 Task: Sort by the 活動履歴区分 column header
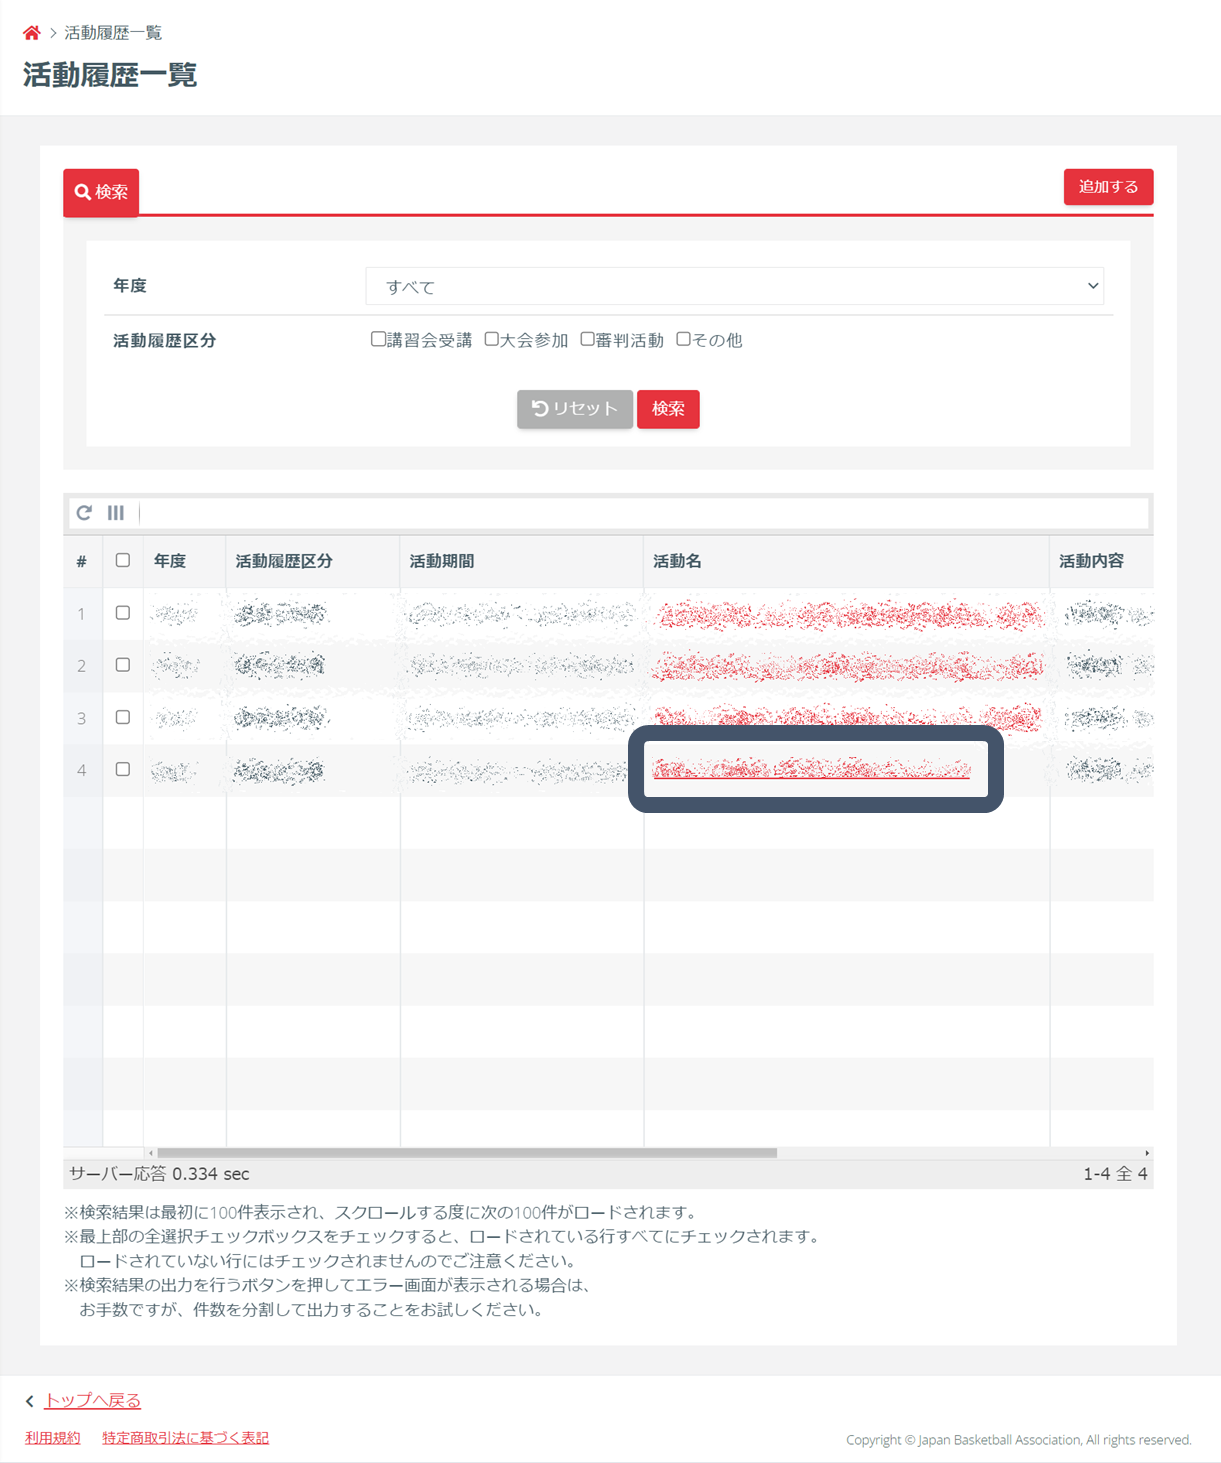313,562
